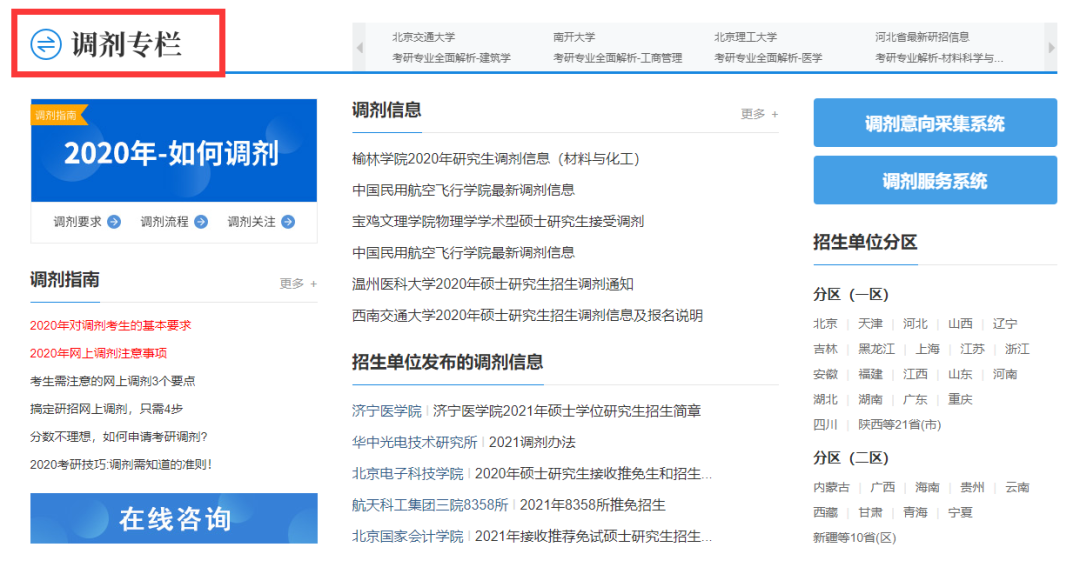Open the 调剂意向采集系统 button
The image size is (1080, 574).
tap(934, 123)
